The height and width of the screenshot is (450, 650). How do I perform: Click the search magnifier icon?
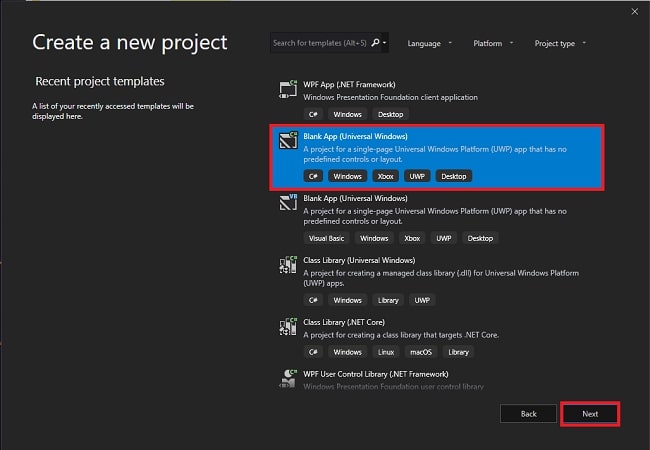[375, 43]
